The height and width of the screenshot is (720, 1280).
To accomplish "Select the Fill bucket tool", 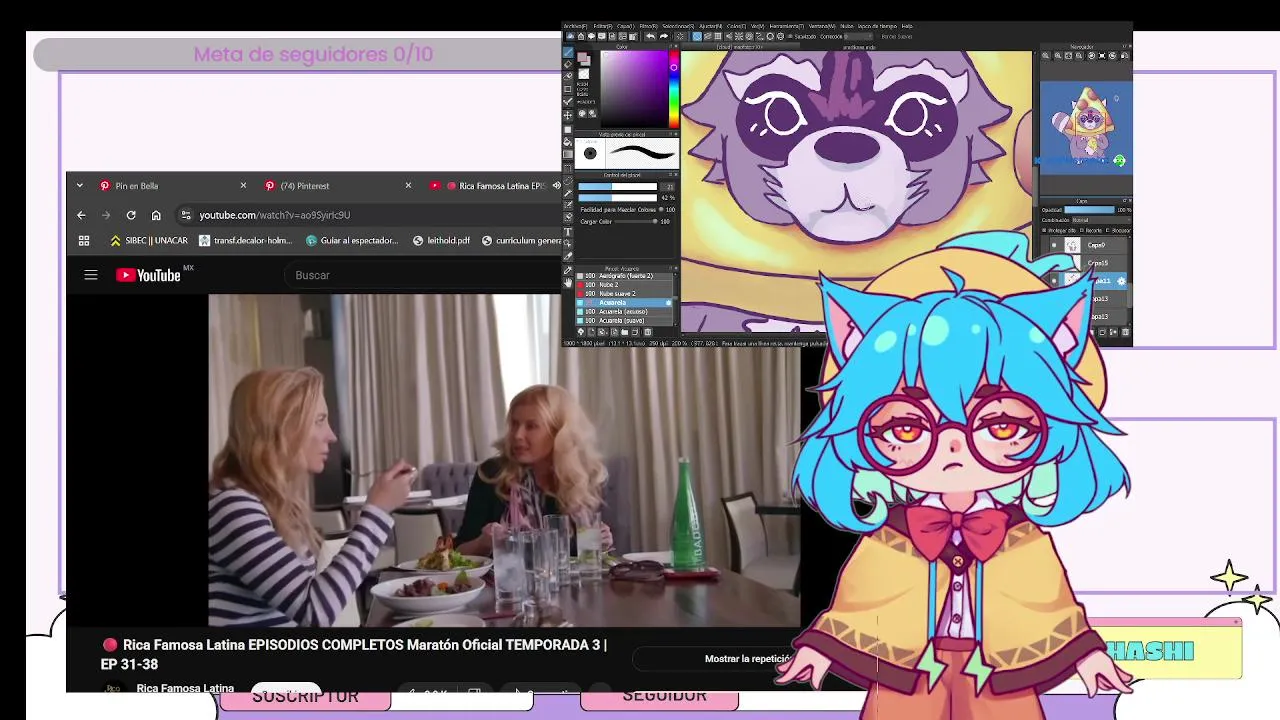I will (x=568, y=141).
